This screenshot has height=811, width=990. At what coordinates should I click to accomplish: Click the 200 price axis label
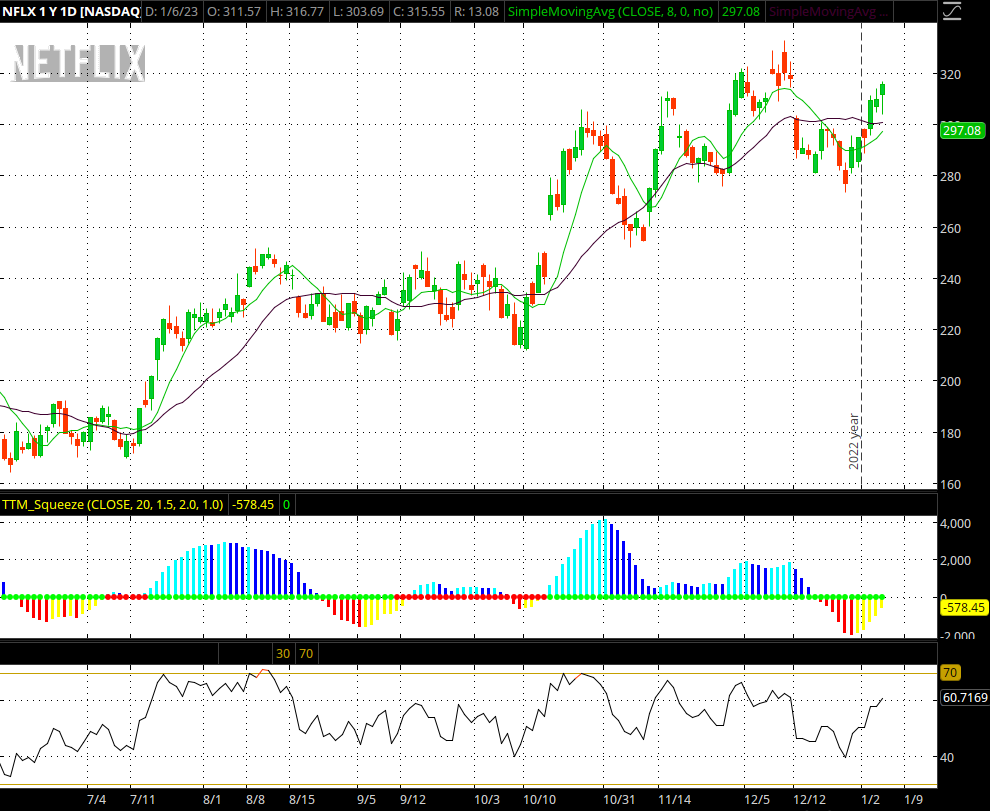[x=950, y=381]
